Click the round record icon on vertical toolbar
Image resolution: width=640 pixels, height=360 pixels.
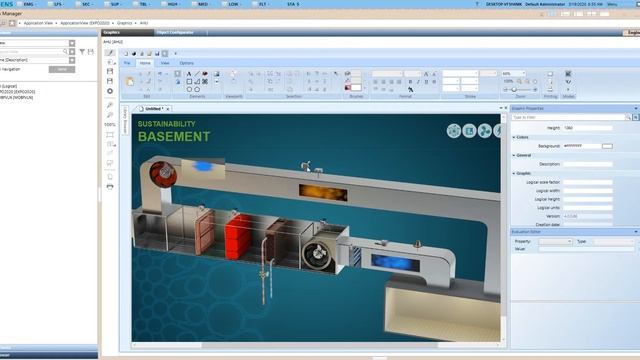[x=110, y=91]
